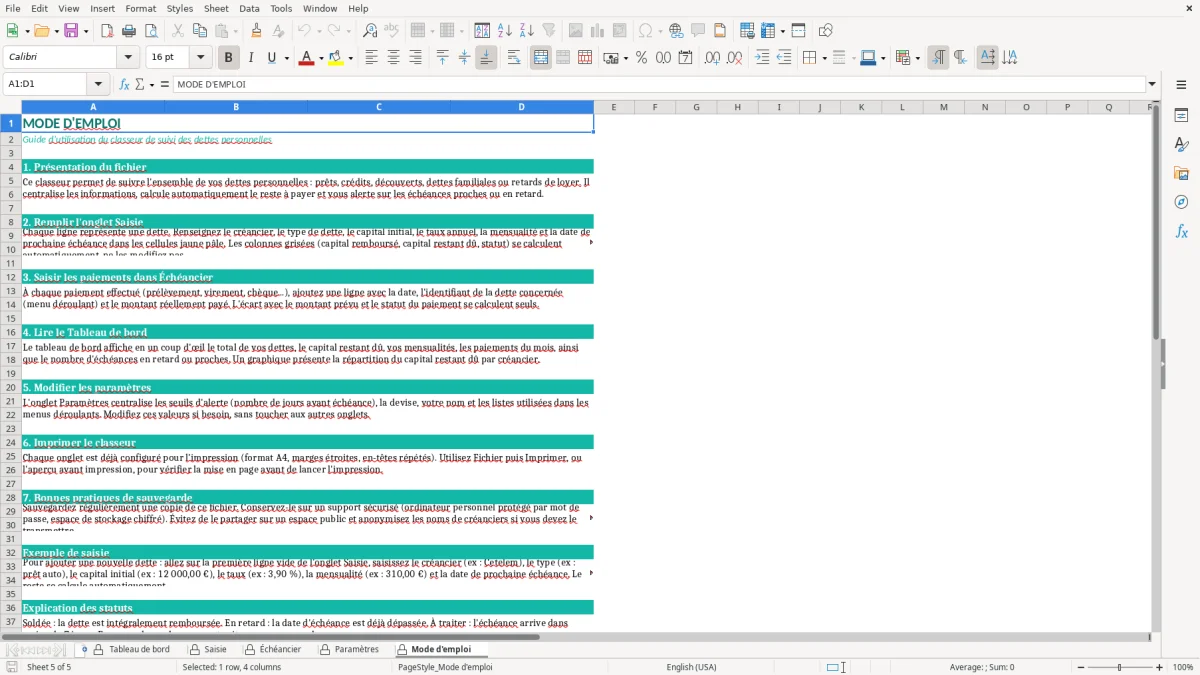Click the zoom in plus button
Image resolution: width=1200 pixels, height=675 pixels.
1159,667
